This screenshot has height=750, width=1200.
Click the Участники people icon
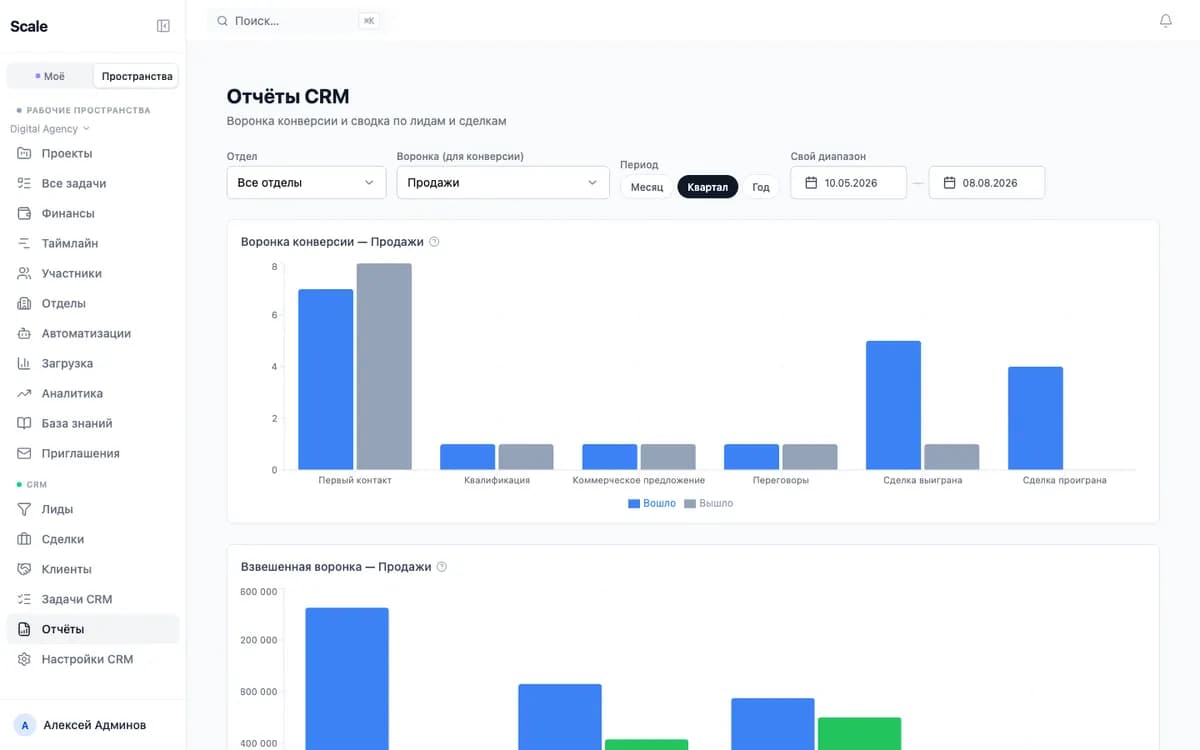pos(24,273)
